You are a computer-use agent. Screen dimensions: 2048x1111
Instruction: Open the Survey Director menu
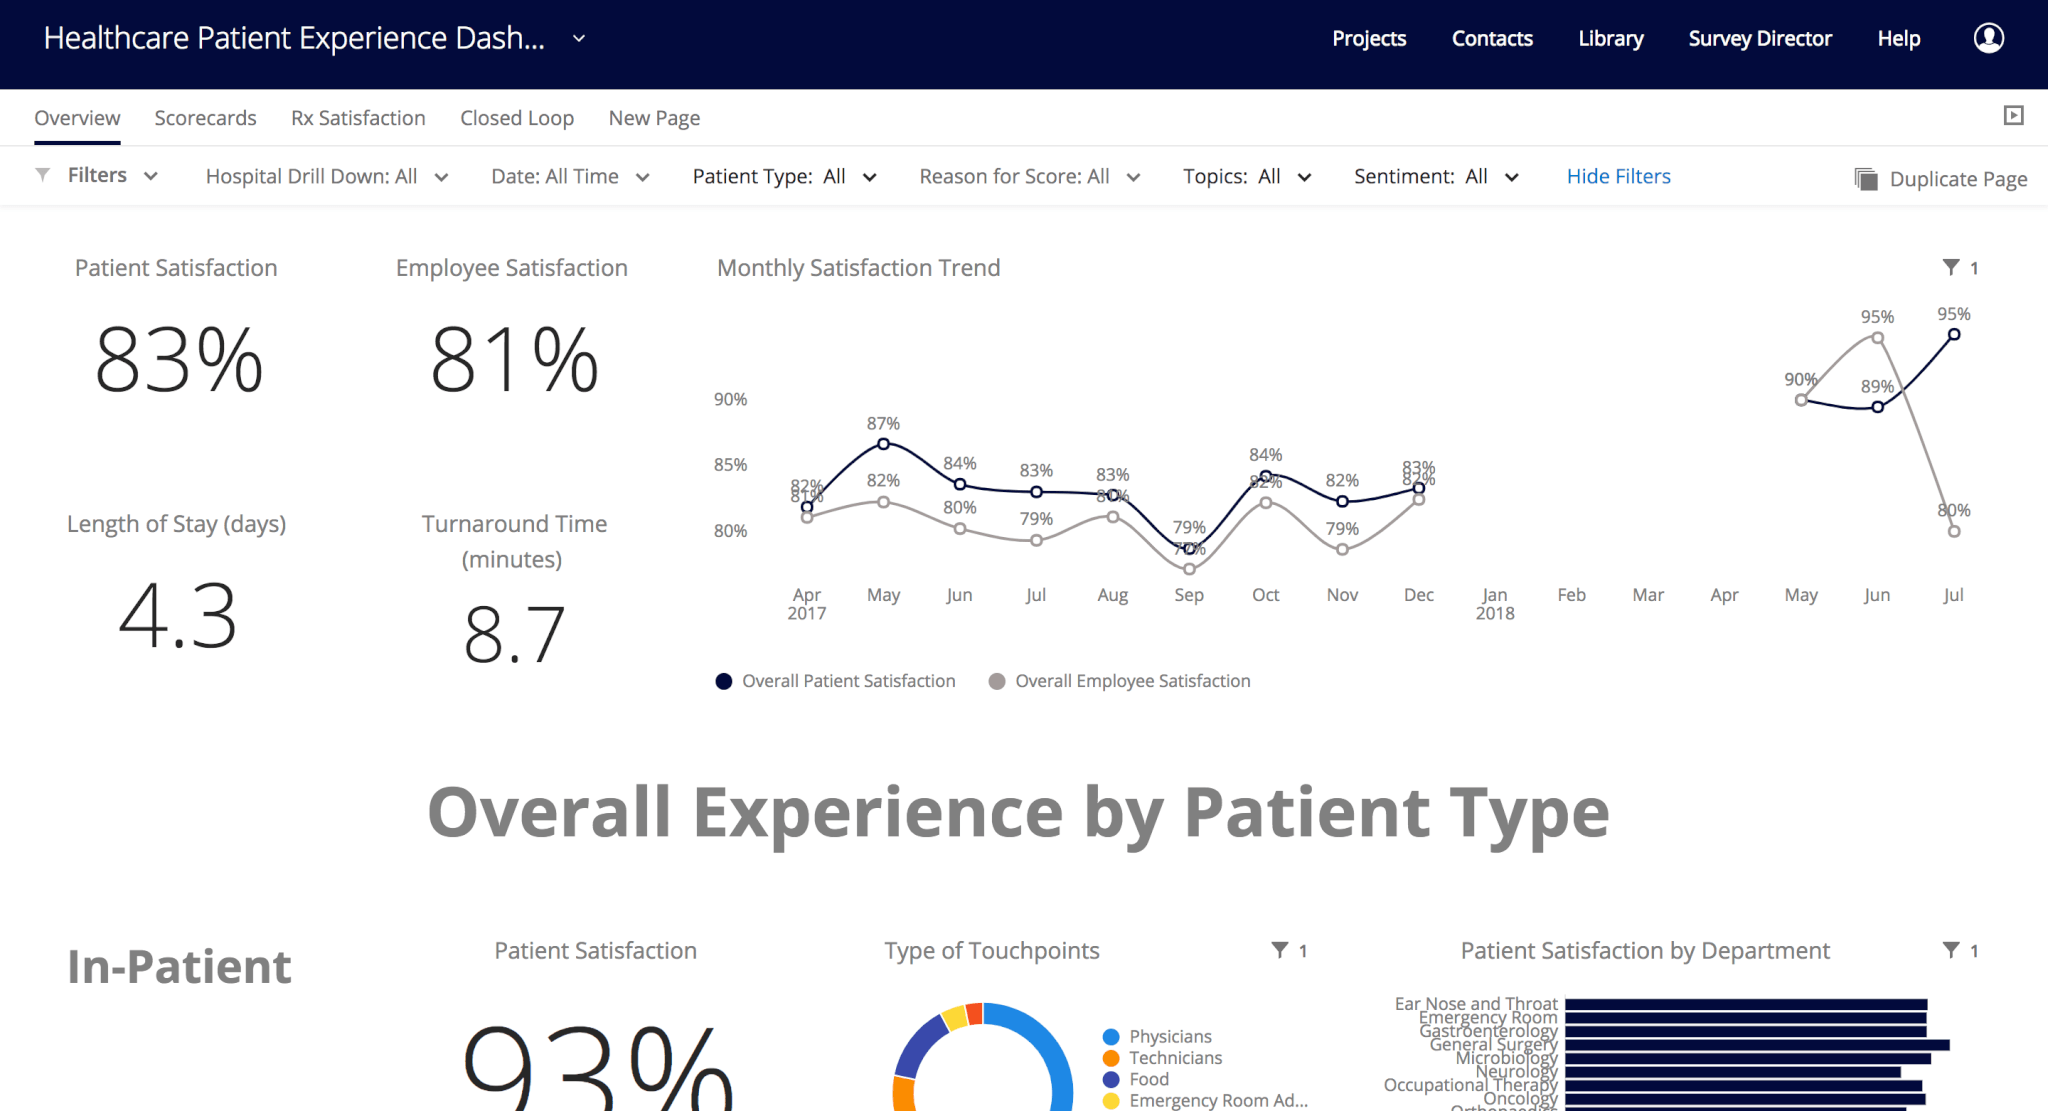(1759, 39)
